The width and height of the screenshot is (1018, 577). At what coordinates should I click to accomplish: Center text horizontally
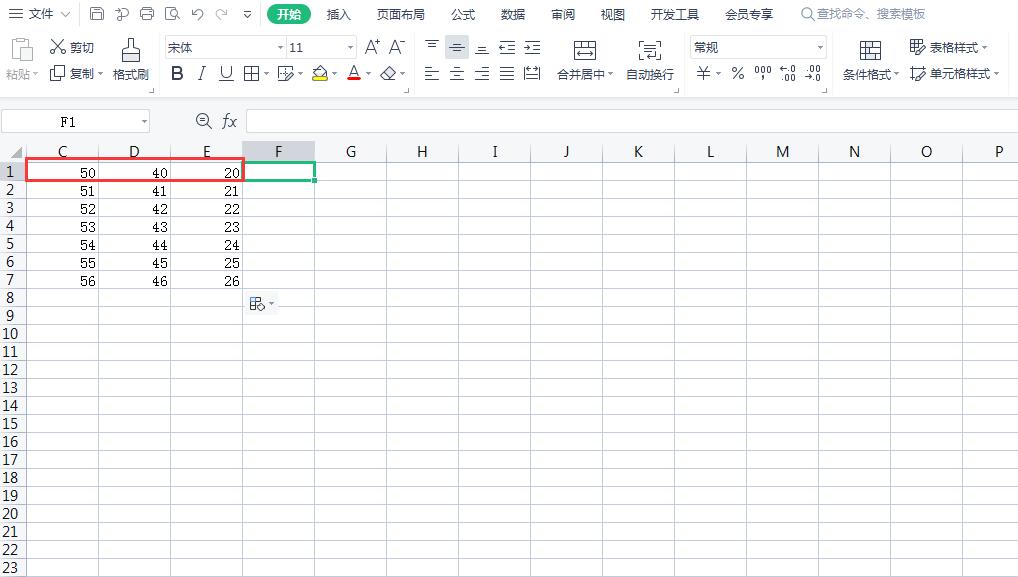[x=456, y=74]
